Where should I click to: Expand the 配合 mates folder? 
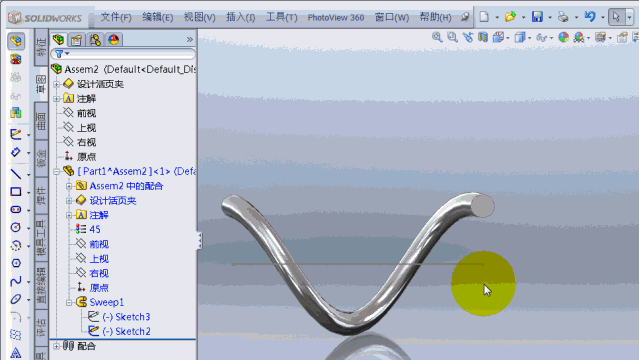click(57, 346)
